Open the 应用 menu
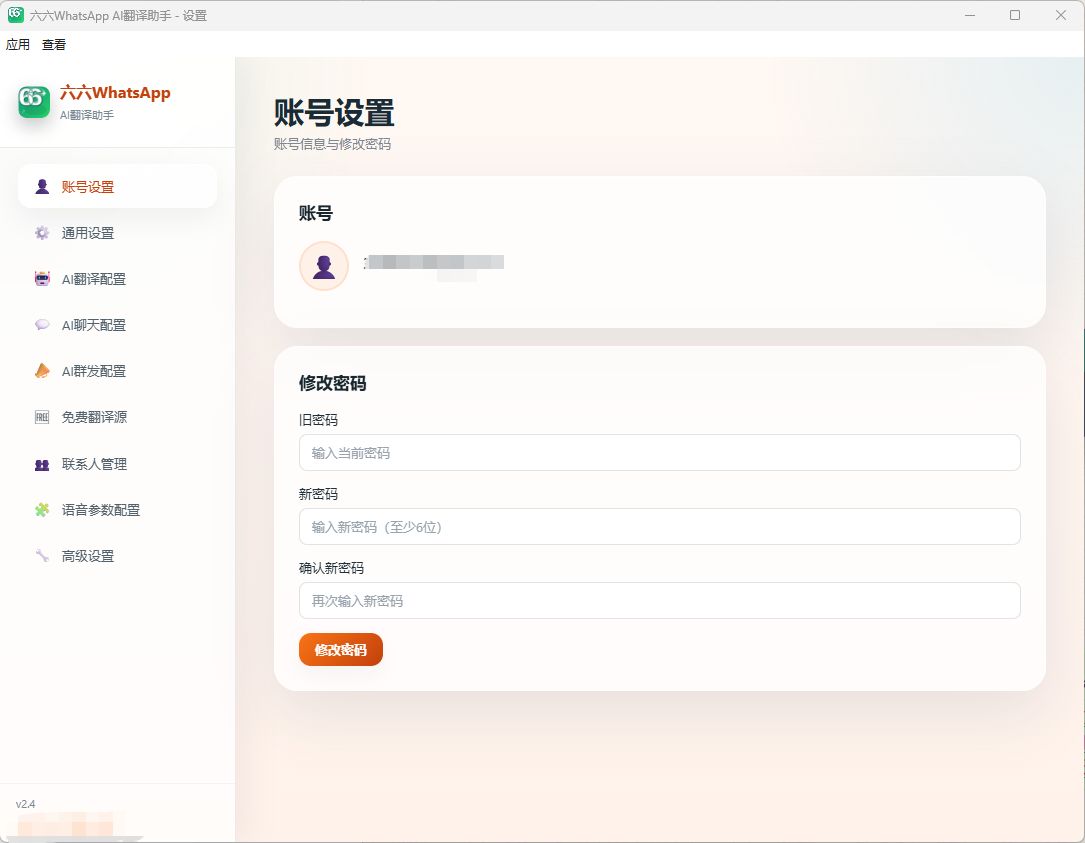 pyautogui.click(x=18, y=44)
